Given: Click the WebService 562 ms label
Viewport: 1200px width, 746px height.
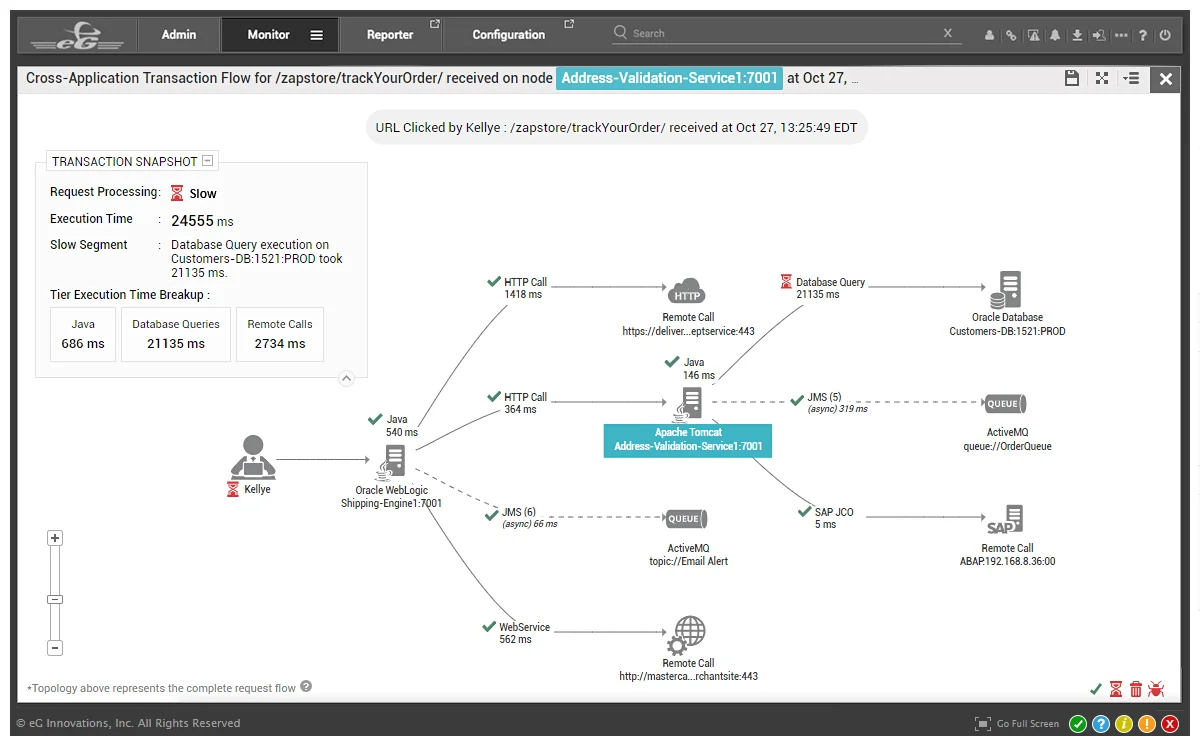Looking at the screenshot, I should (x=524, y=633).
